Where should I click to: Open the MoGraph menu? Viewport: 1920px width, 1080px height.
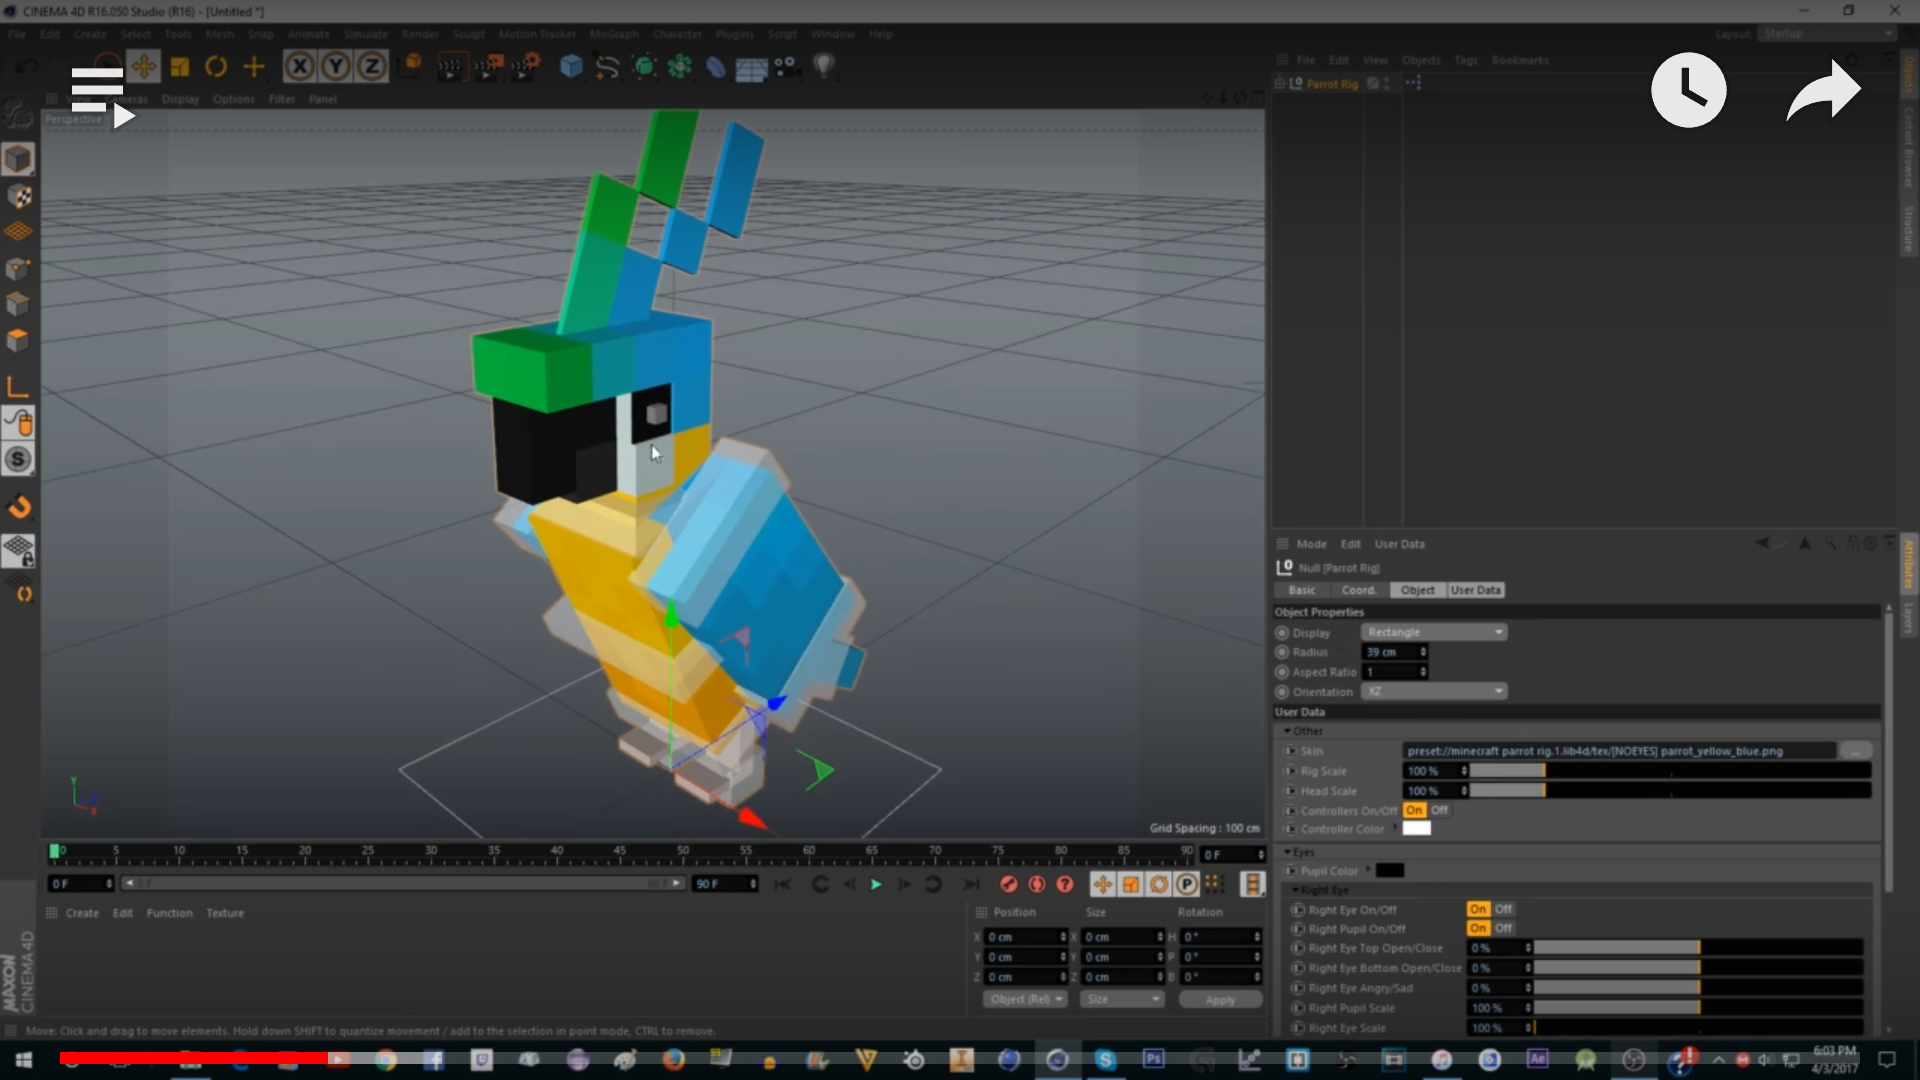(614, 34)
